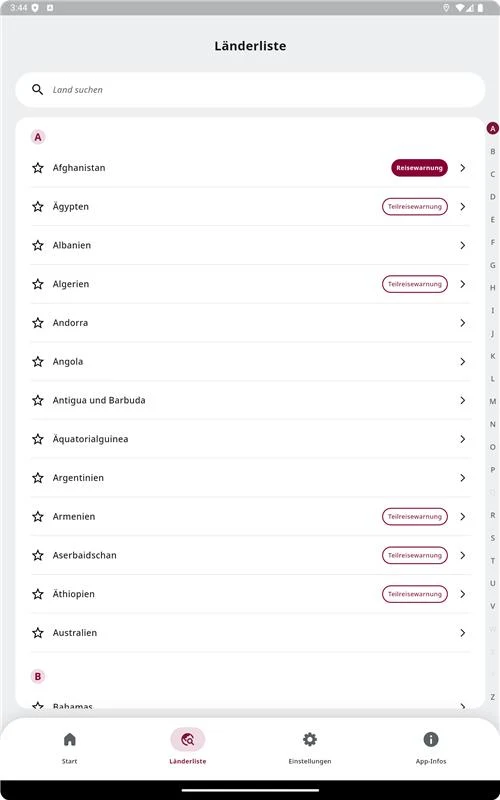Focus the Land suchen search field
The image size is (500, 800).
coord(250,90)
